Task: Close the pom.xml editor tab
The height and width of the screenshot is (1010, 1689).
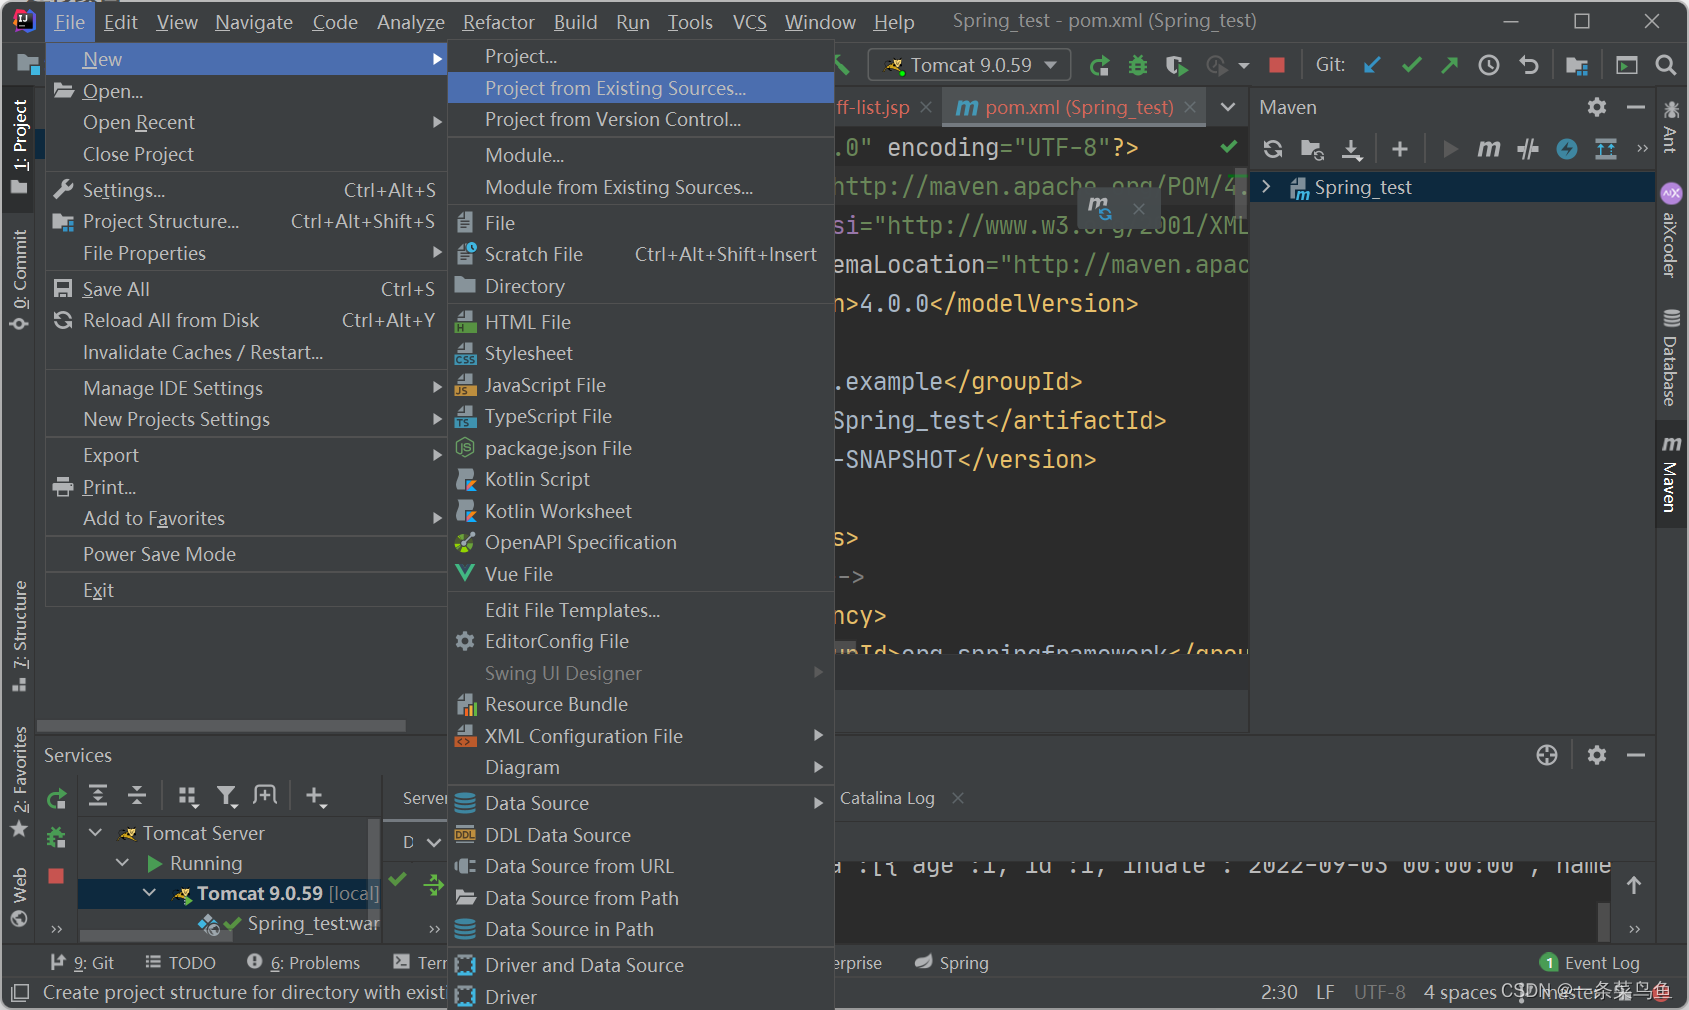Action: [x=1190, y=107]
